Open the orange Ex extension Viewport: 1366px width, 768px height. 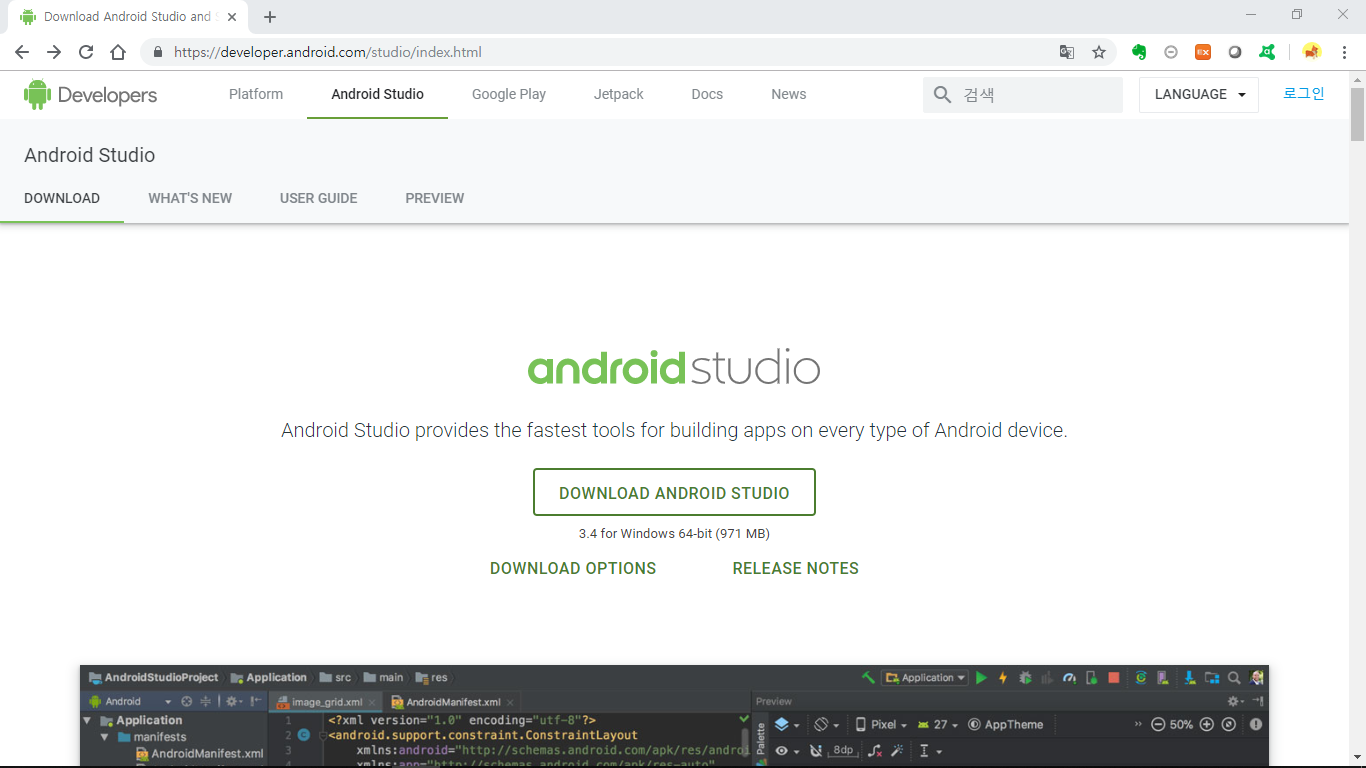point(1203,52)
